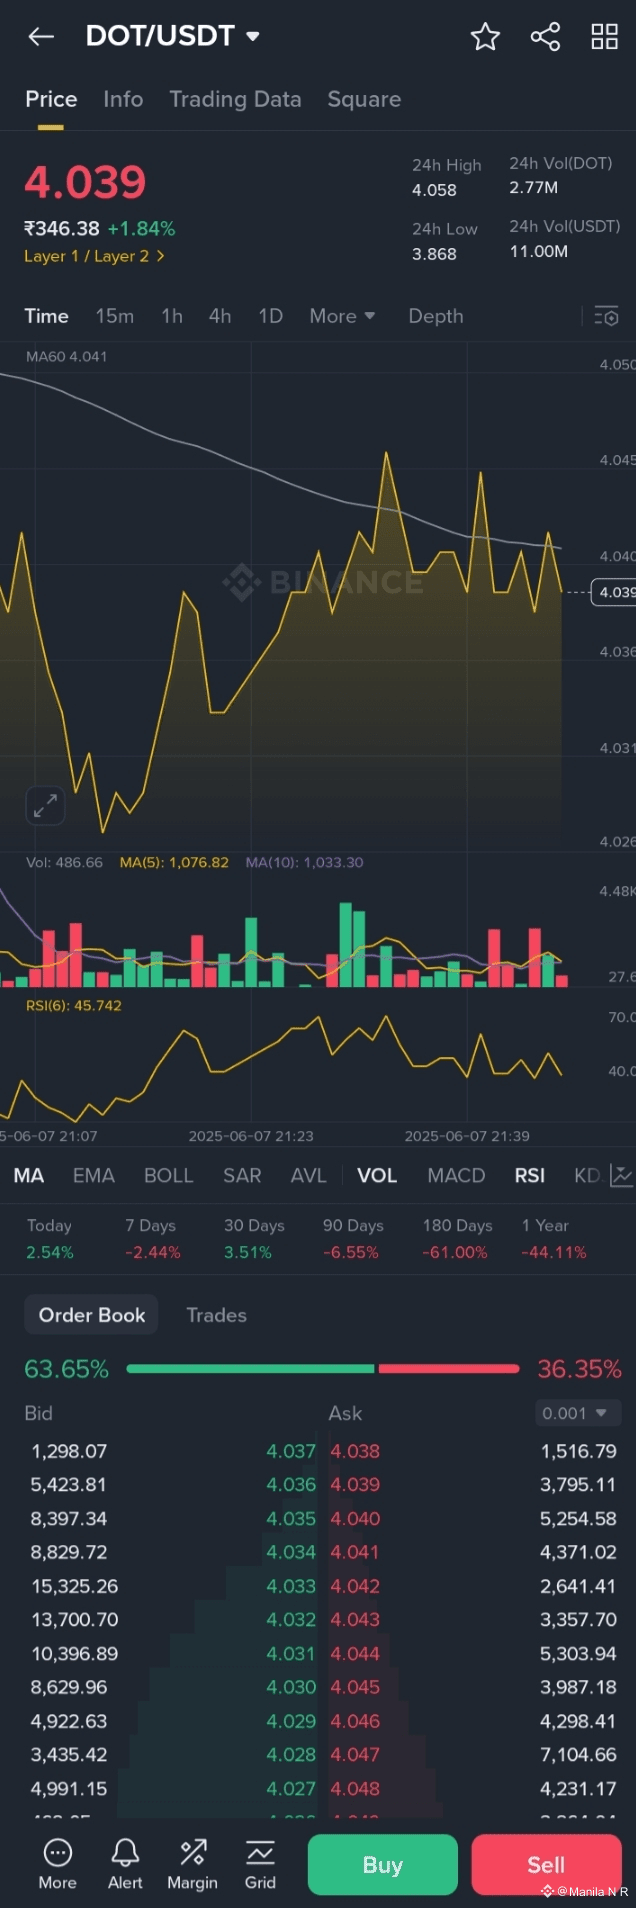The height and width of the screenshot is (1908, 636).
Task: Select ask price 4.047
Action: (356, 1754)
